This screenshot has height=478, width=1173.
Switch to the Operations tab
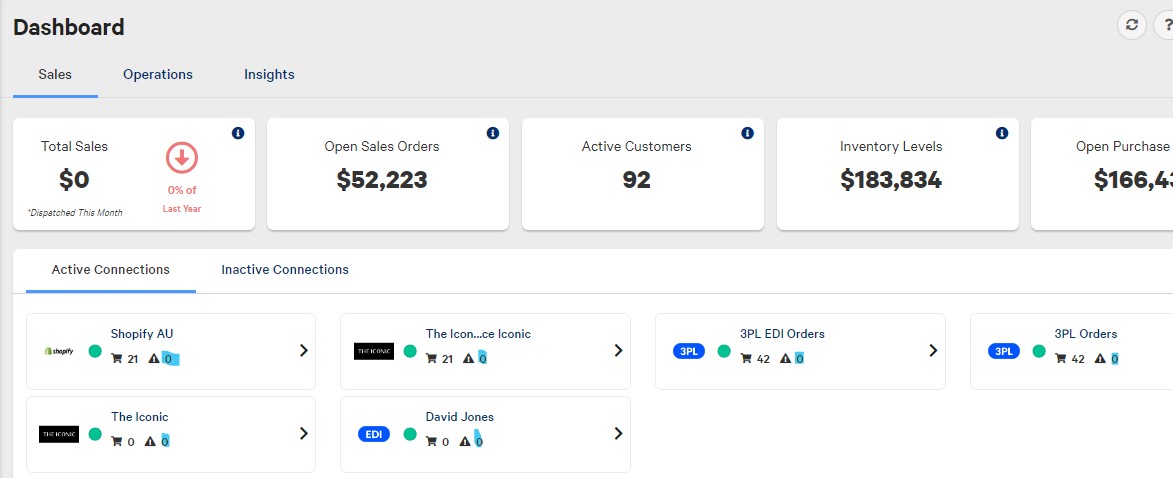click(x=158, y=75)
